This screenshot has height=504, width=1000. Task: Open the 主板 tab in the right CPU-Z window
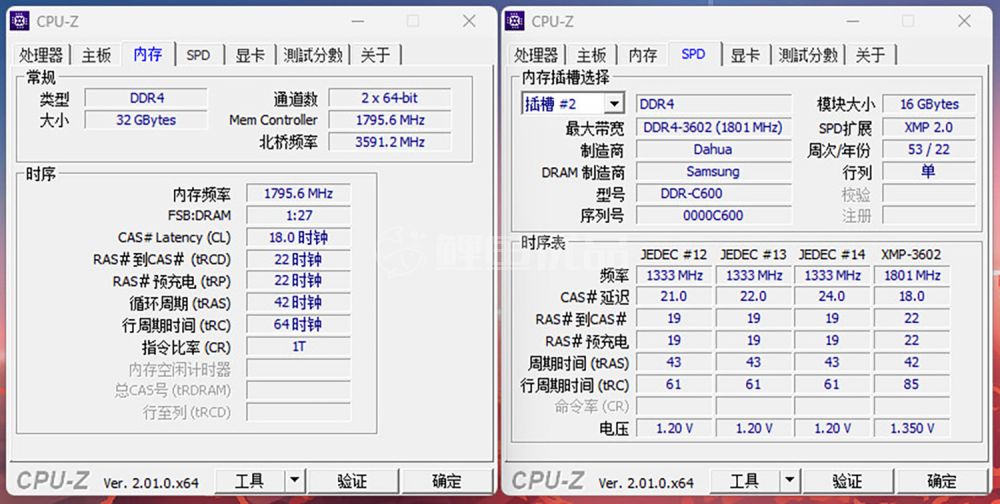tap(591, 55)
